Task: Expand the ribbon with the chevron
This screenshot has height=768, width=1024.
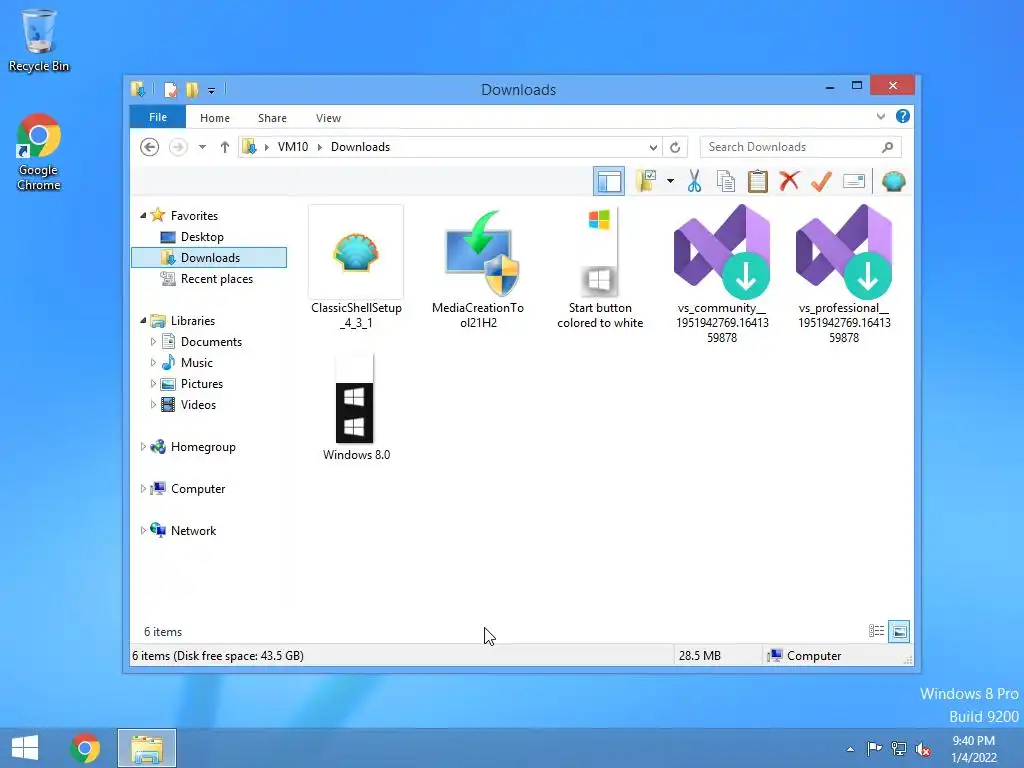Action: (x=880, y=117)
